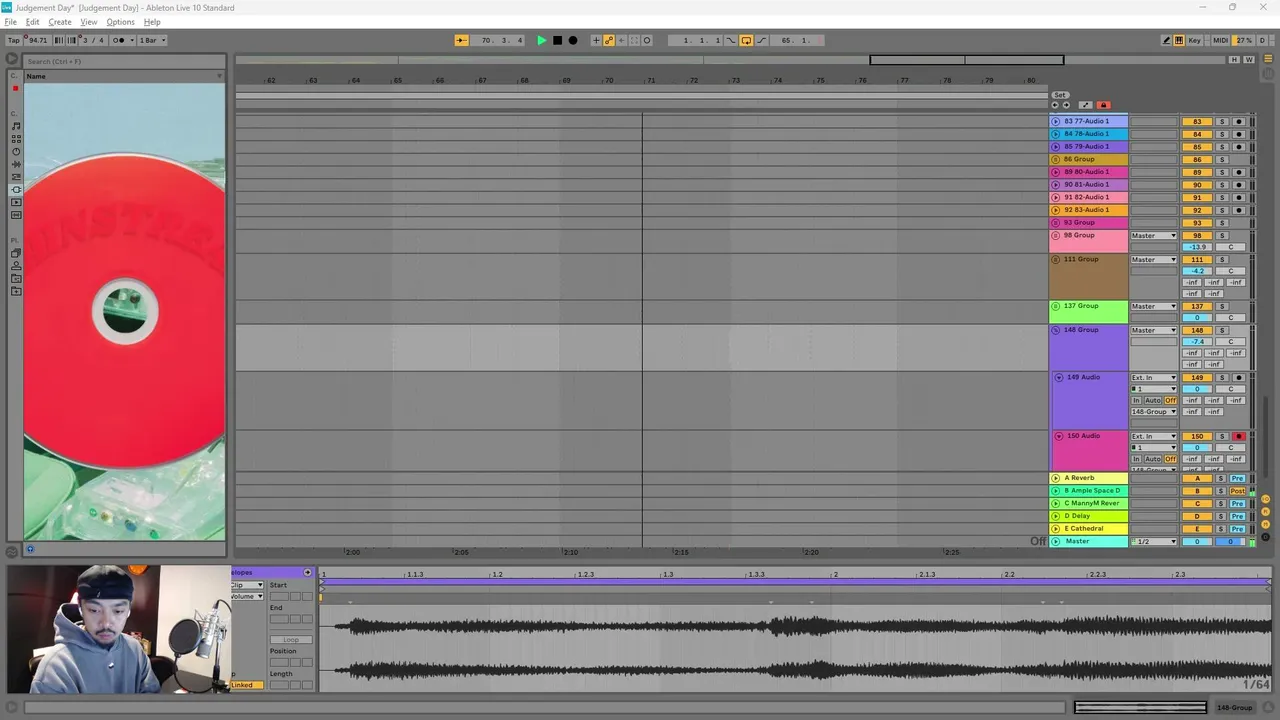This screenshot has width=1280, height=720.
Task: Click the 111 Group volume slider -4.2
Action: (1197, 271)
